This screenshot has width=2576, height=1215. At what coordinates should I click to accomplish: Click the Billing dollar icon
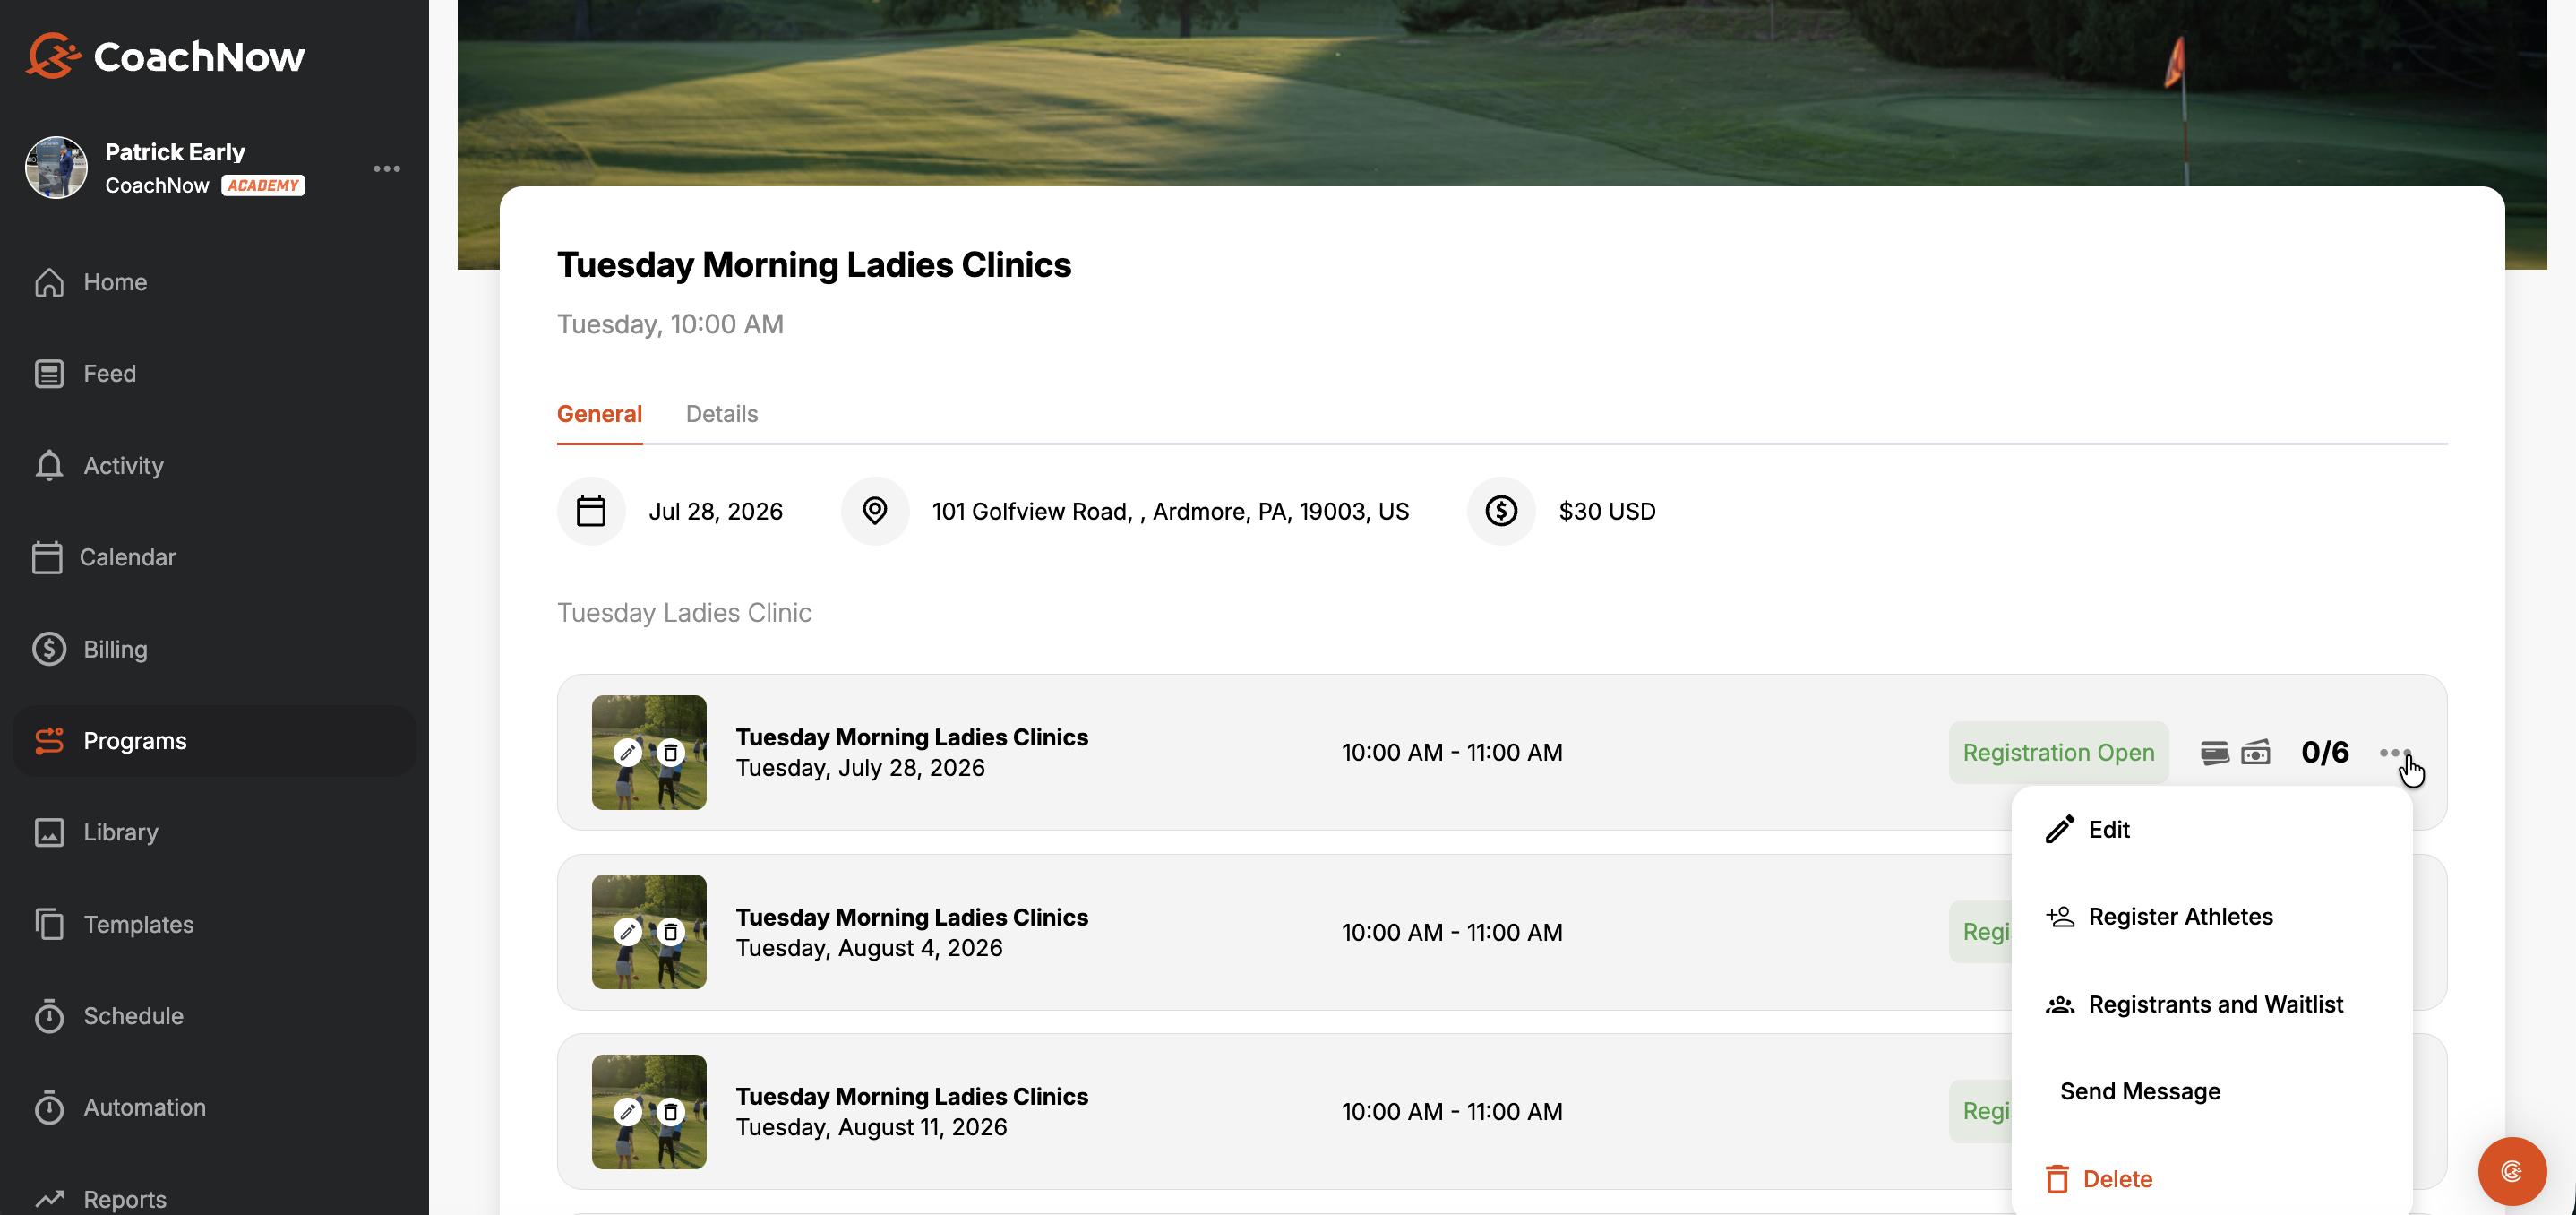[x=49, y=649]
